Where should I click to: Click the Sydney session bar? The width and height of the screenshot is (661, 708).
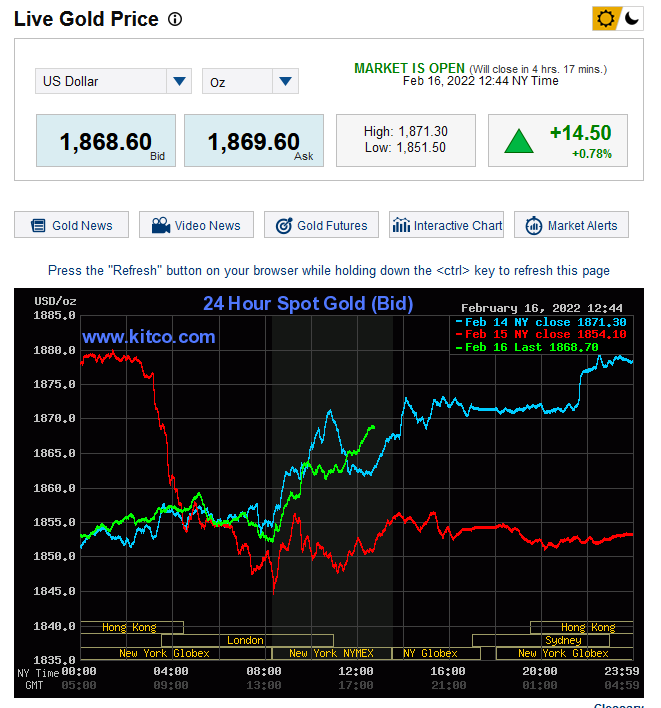[x=541, y=640]
